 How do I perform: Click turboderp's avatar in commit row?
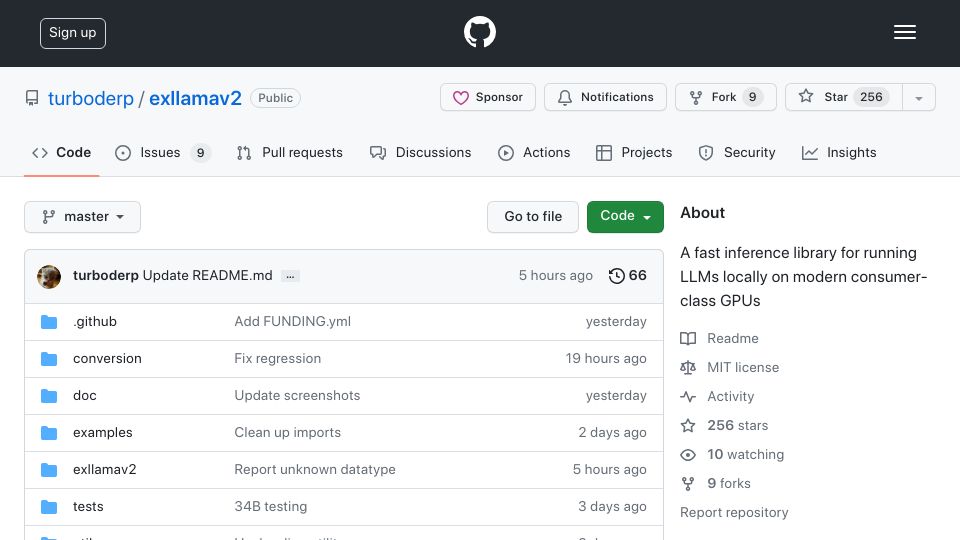coord(49,277)
